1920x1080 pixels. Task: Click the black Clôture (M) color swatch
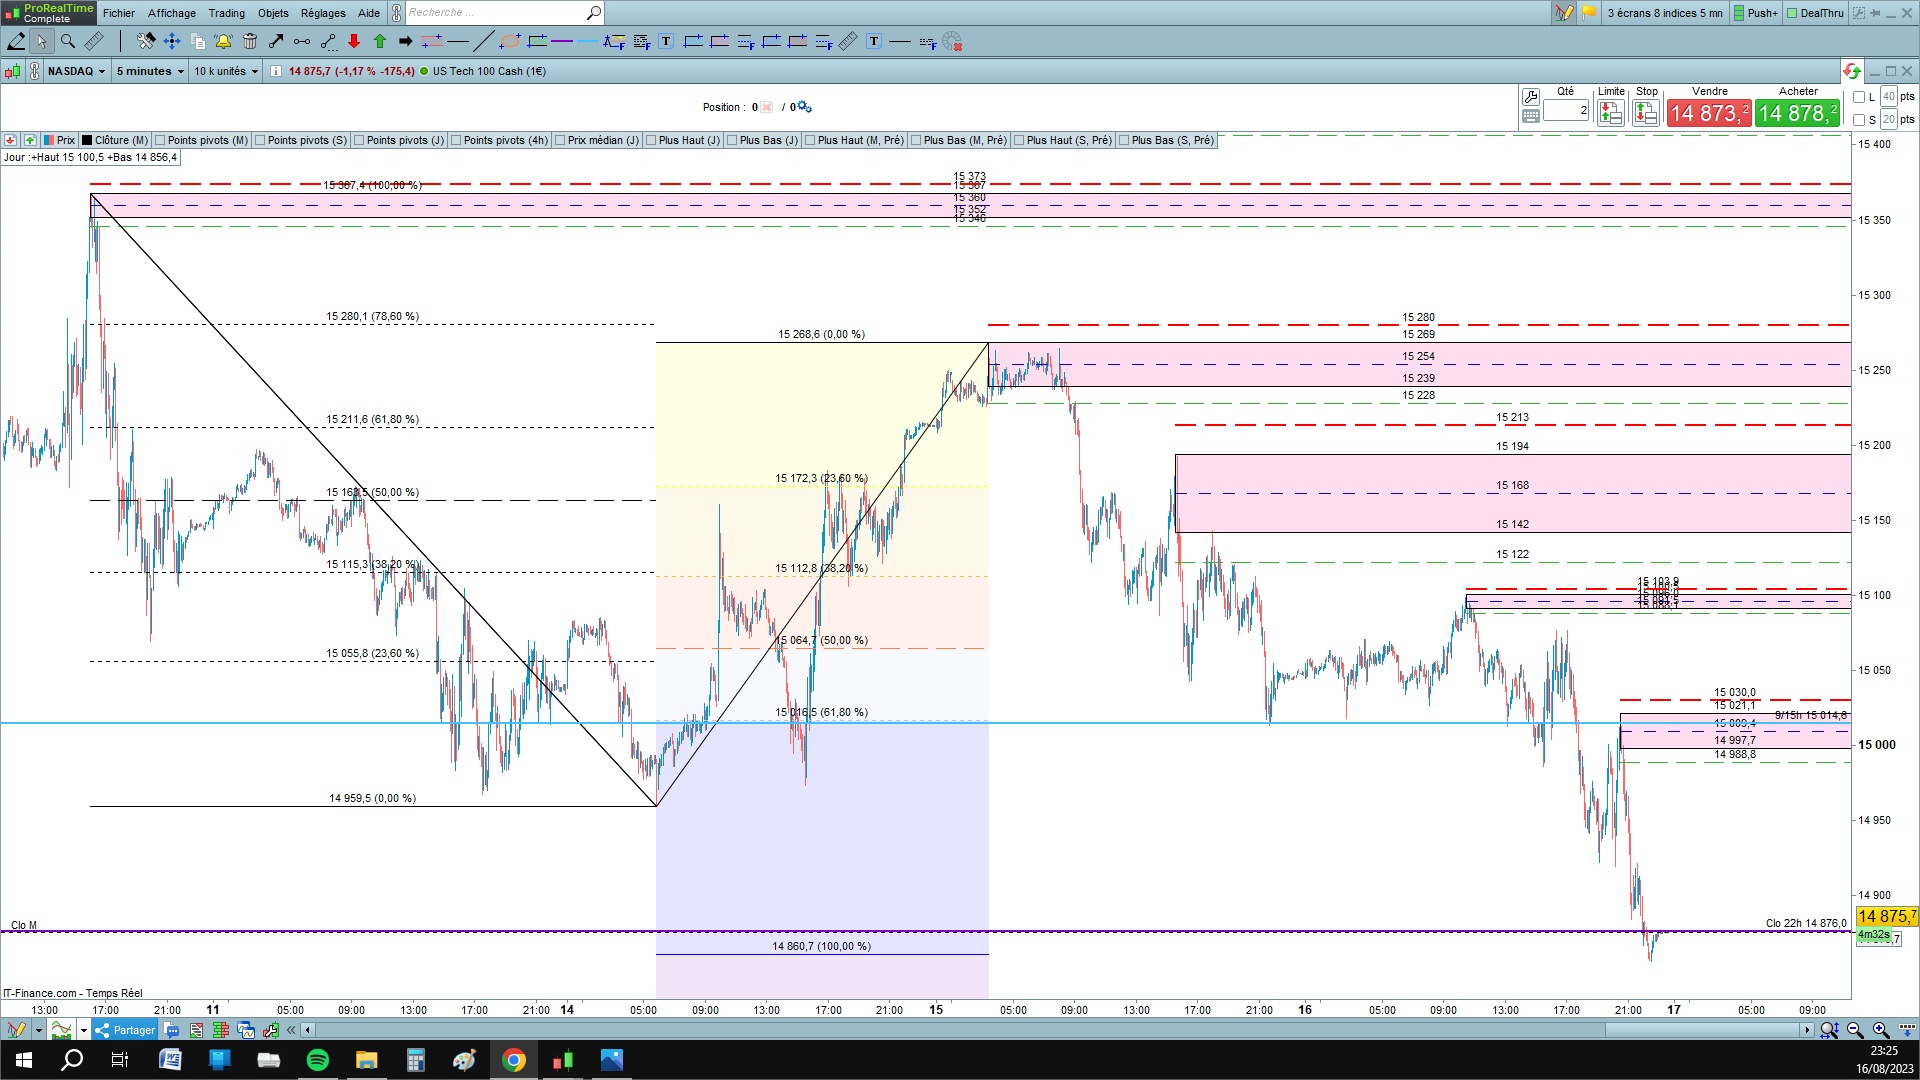click(x=87, y=140)
